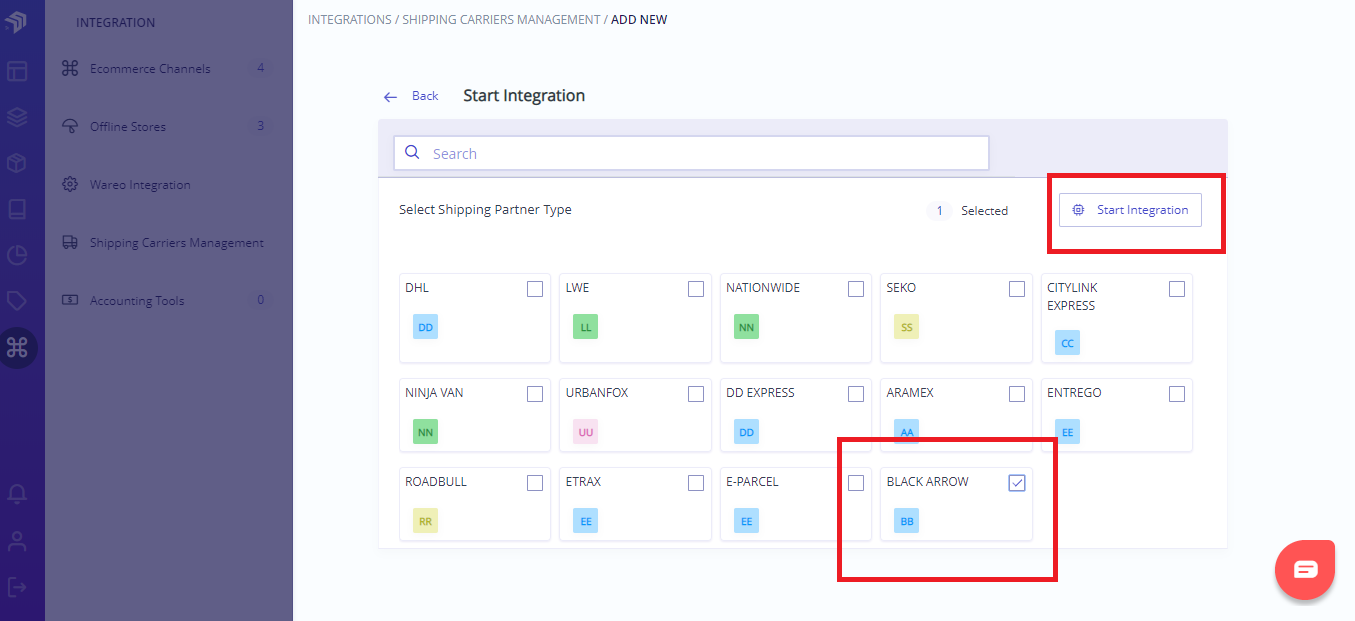Click the Back link

[425, 96]
